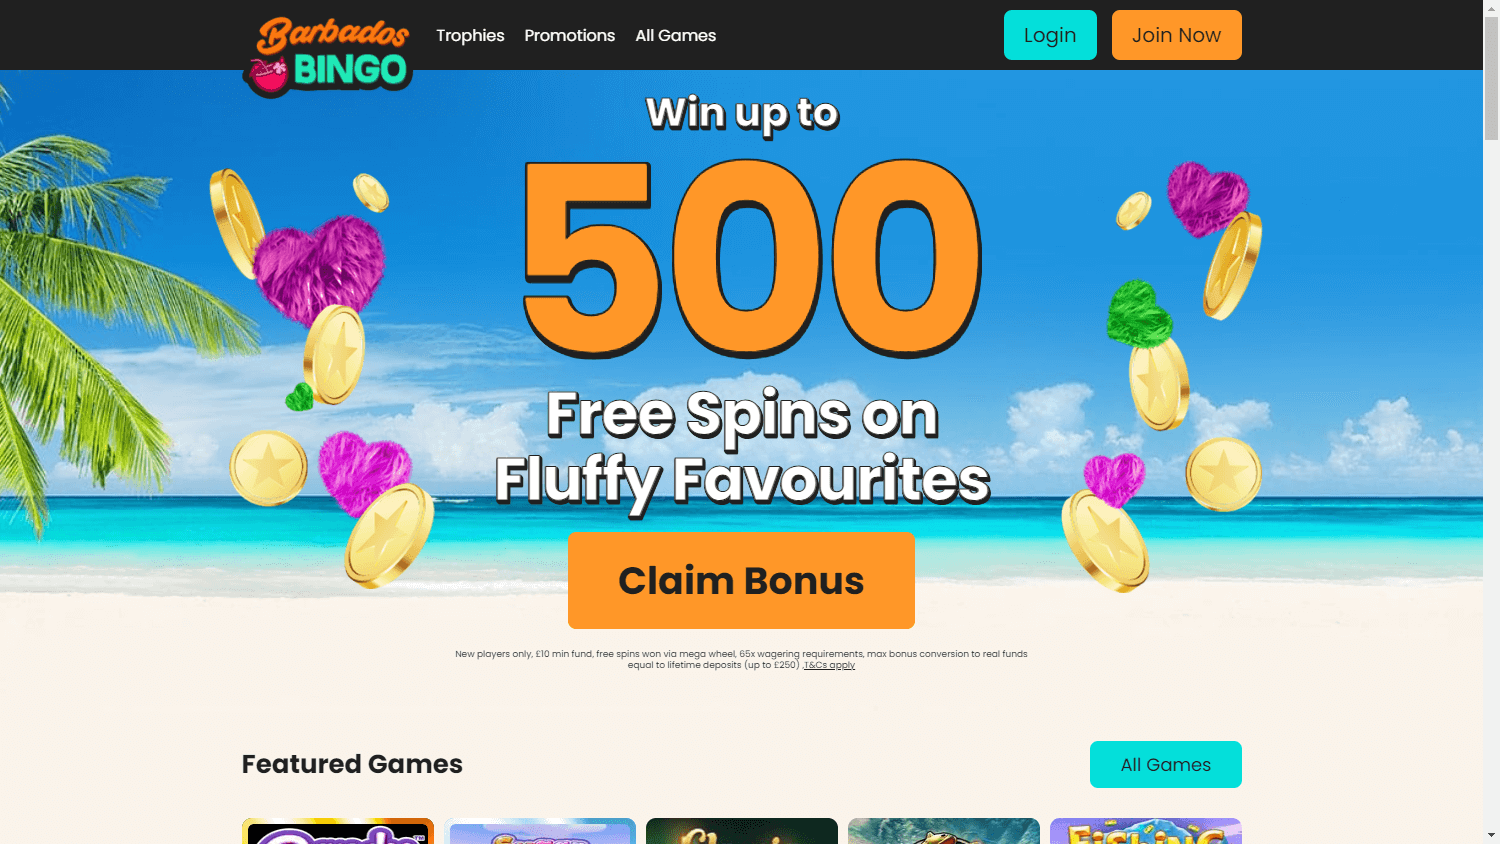
Task: Click the scrollbar down arrow
Action: click(x=1492, y=835)
